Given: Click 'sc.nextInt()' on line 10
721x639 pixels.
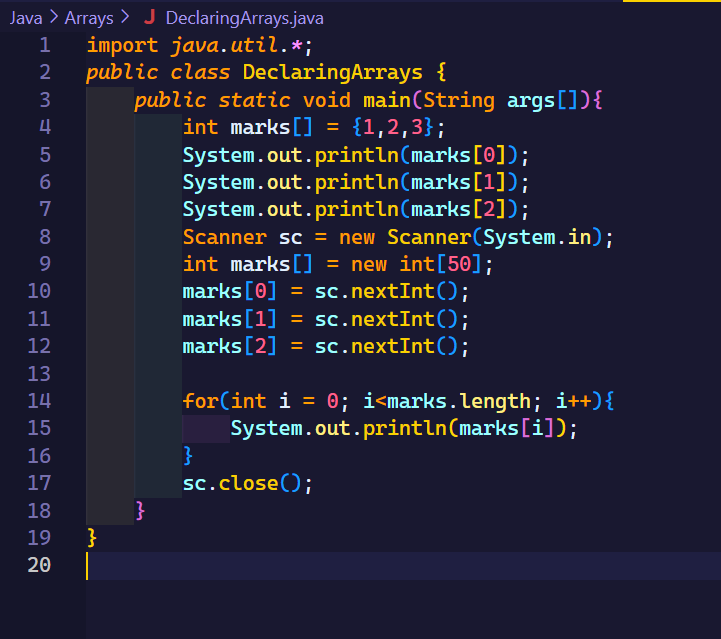Looking at the screenshot, I should coord(386,292).
